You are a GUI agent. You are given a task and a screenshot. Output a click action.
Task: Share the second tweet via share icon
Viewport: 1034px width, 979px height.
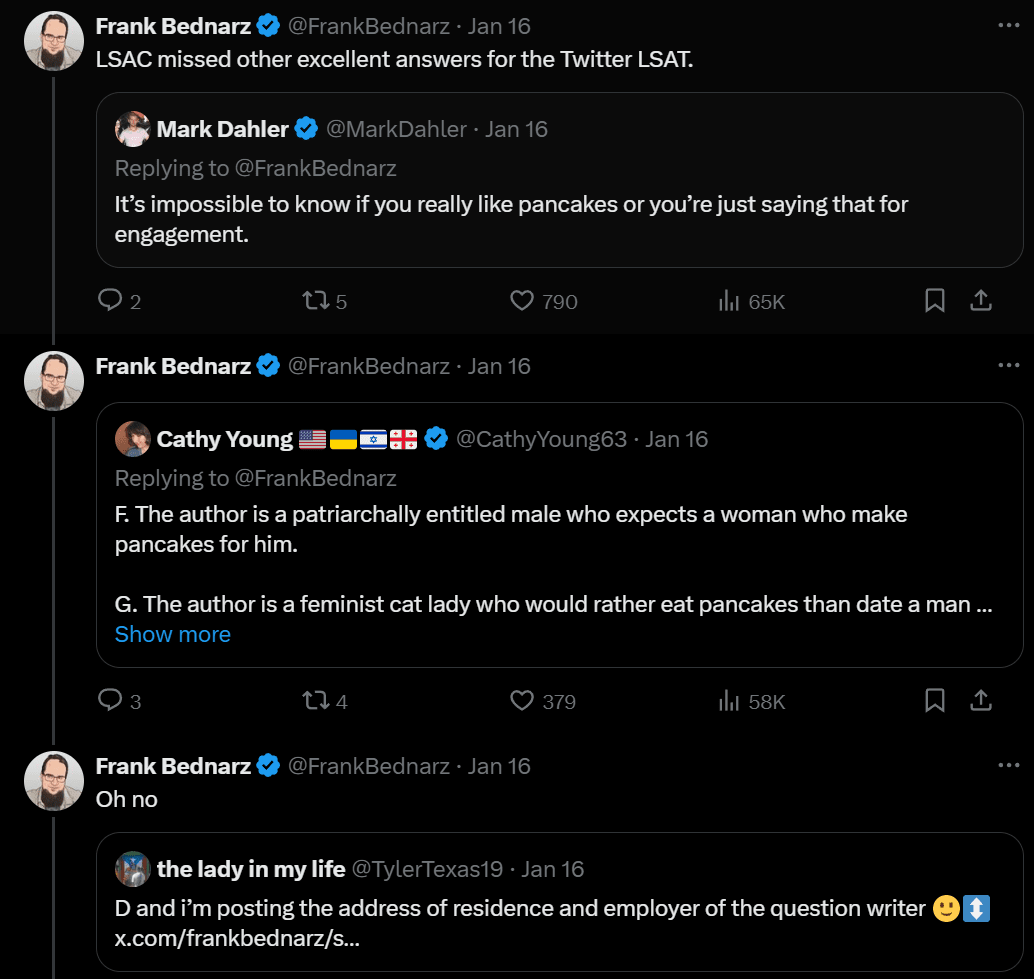coord(981,700)
